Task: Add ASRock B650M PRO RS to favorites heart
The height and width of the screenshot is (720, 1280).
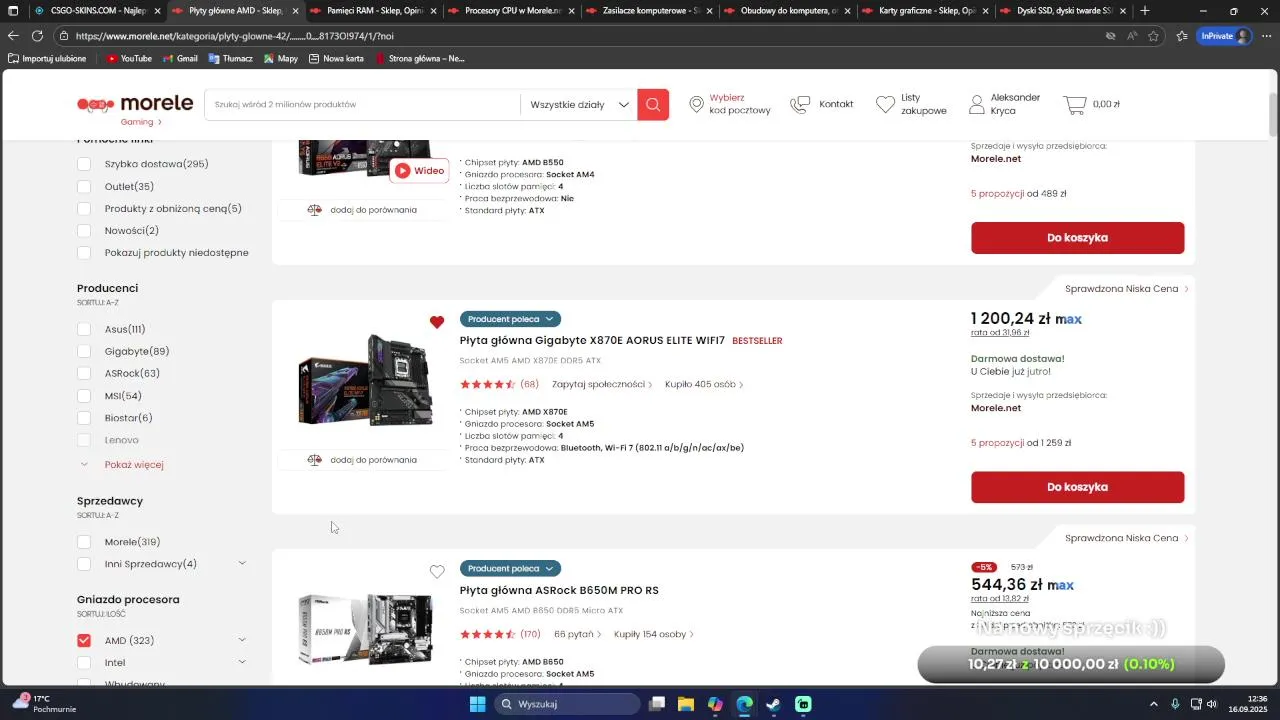Action: (x=437, y=572)
